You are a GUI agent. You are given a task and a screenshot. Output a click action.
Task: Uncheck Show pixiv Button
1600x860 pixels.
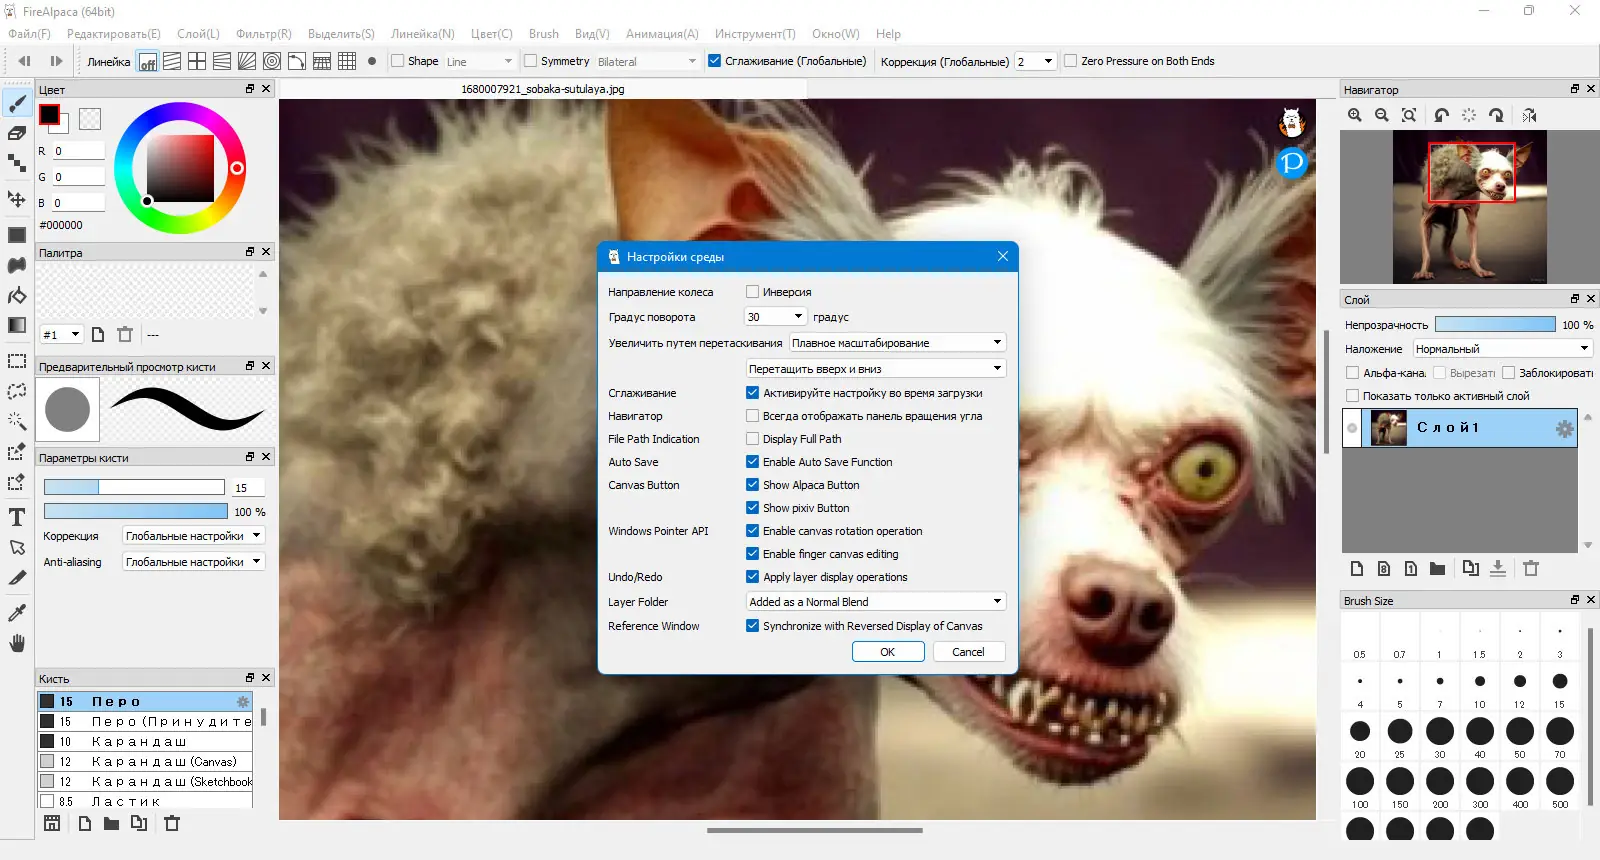(x=752, y=507)
